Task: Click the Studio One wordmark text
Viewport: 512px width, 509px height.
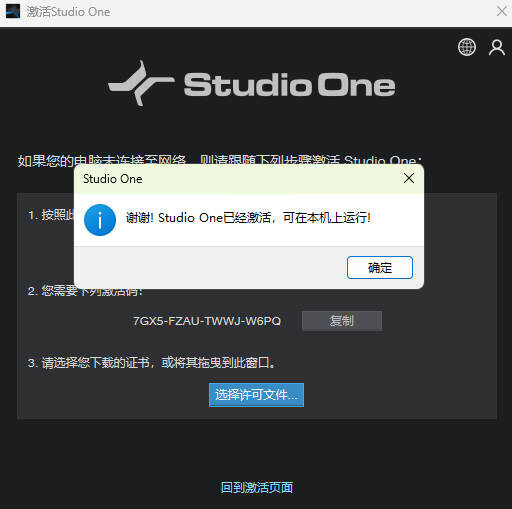Action: pos(289,85)
